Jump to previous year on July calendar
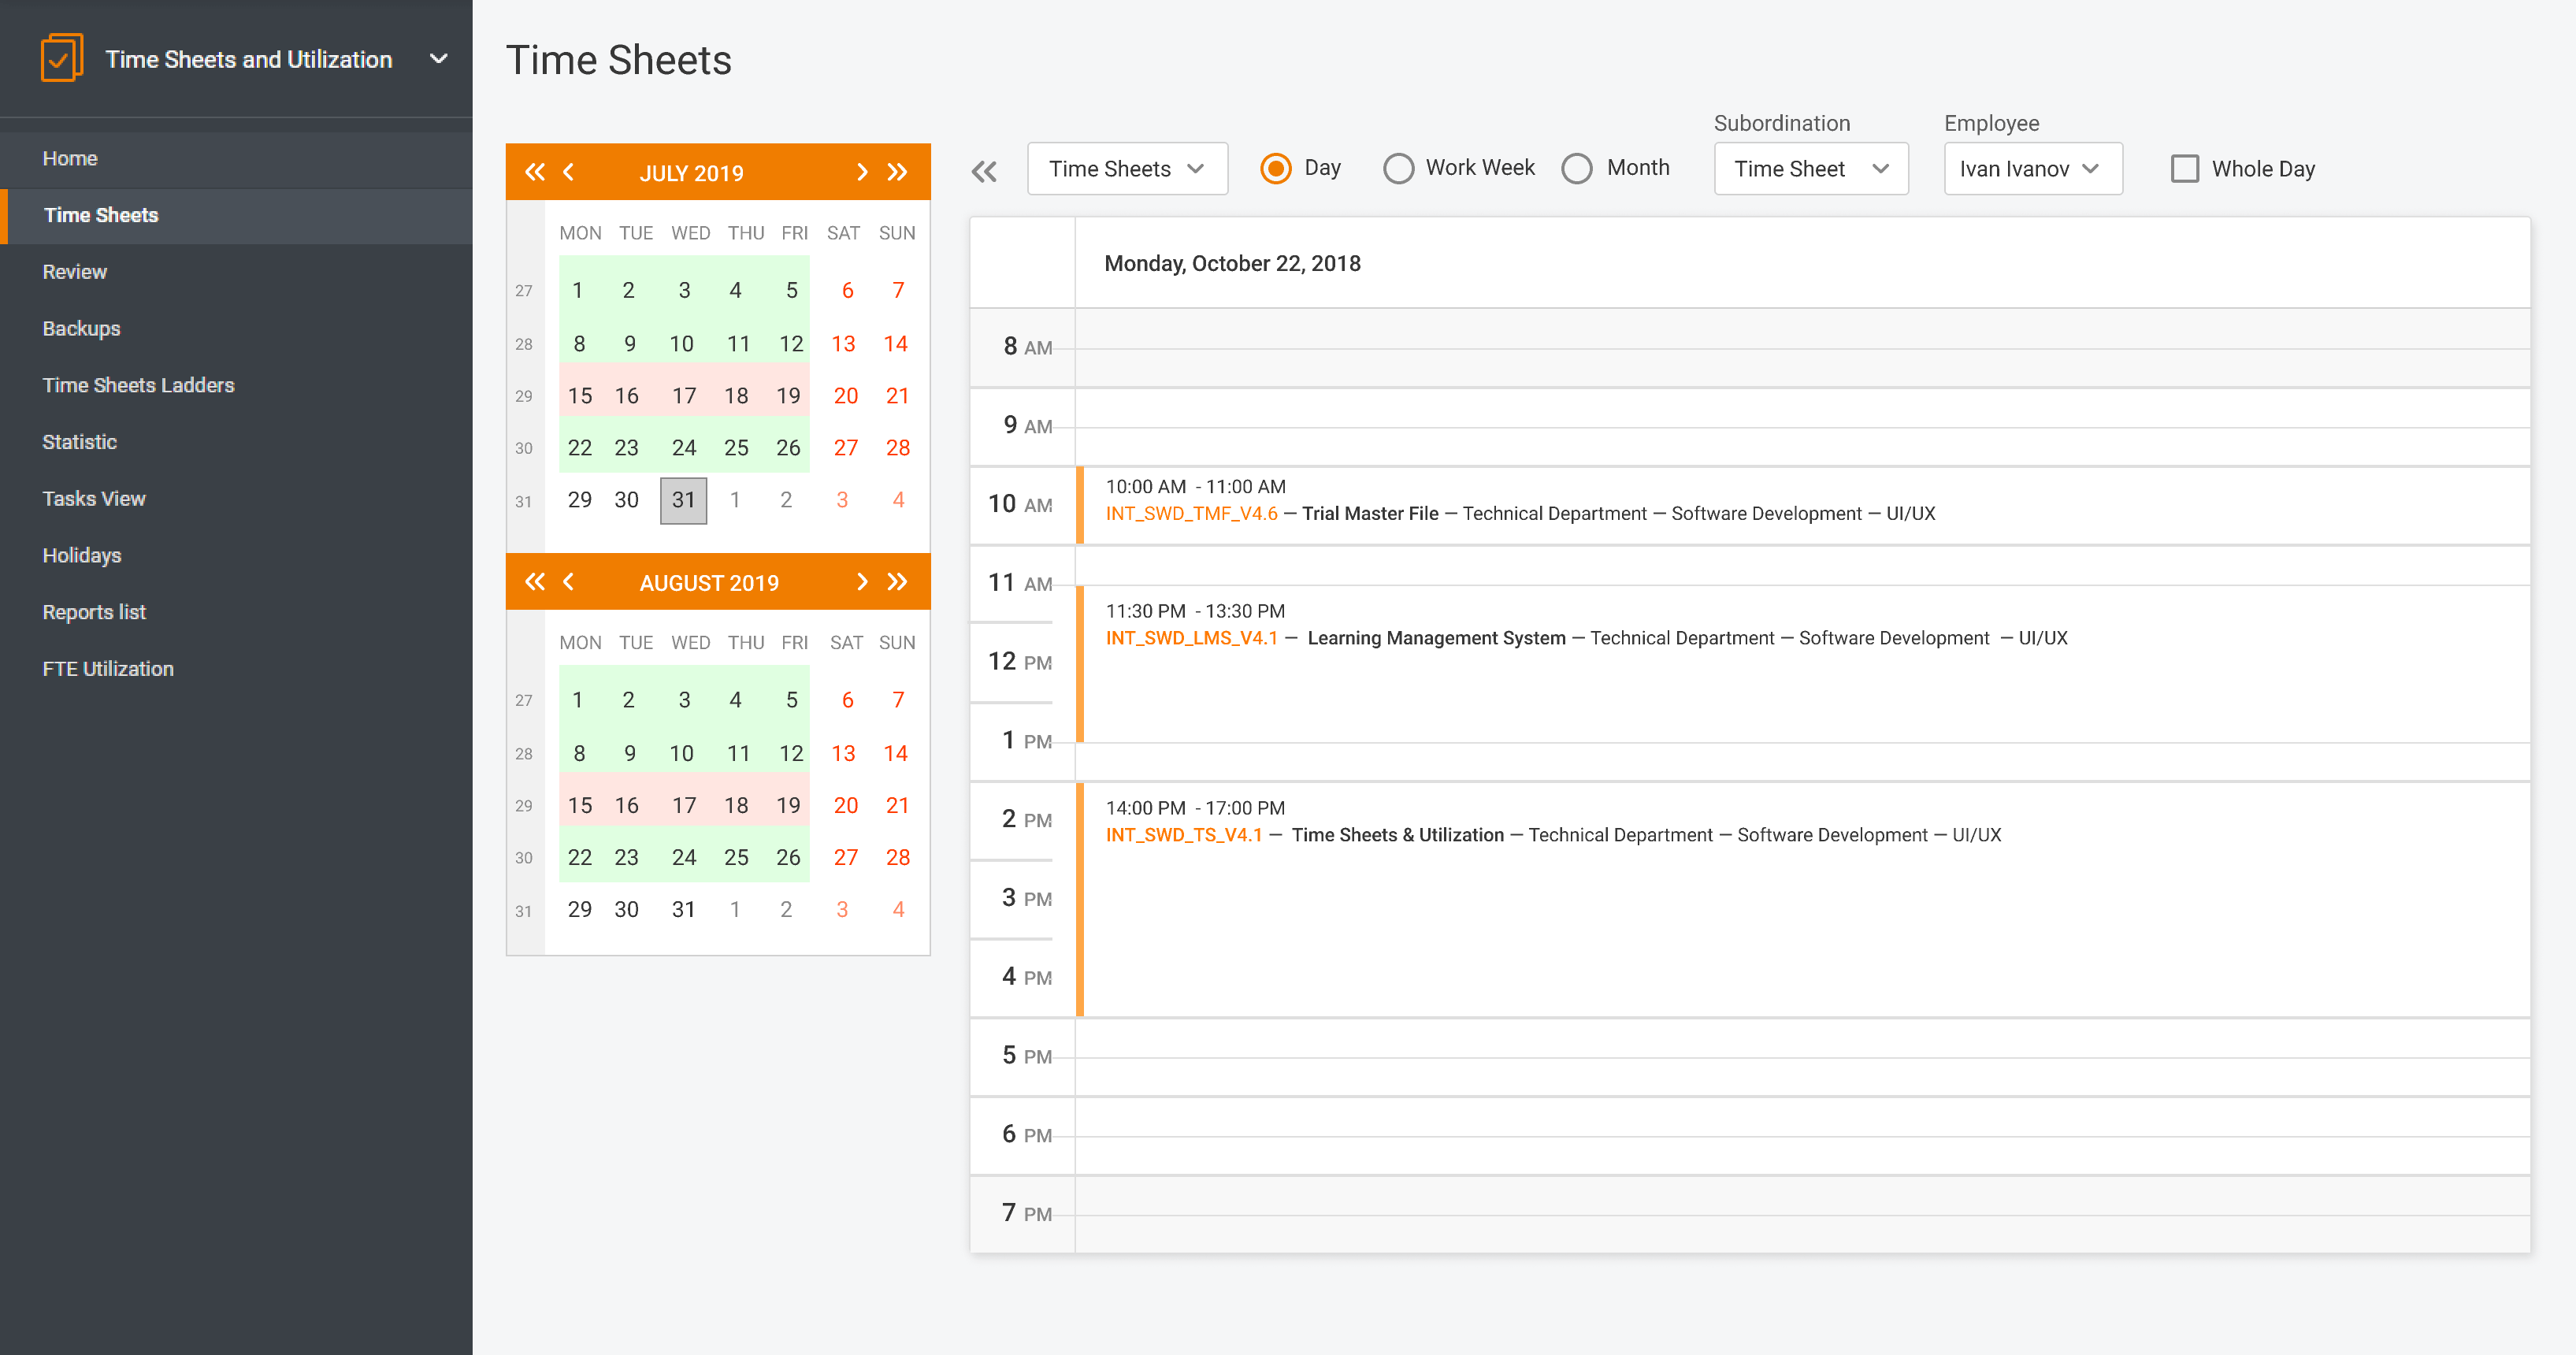This screenshot has width=2576, height=1355. pos(536,172)
